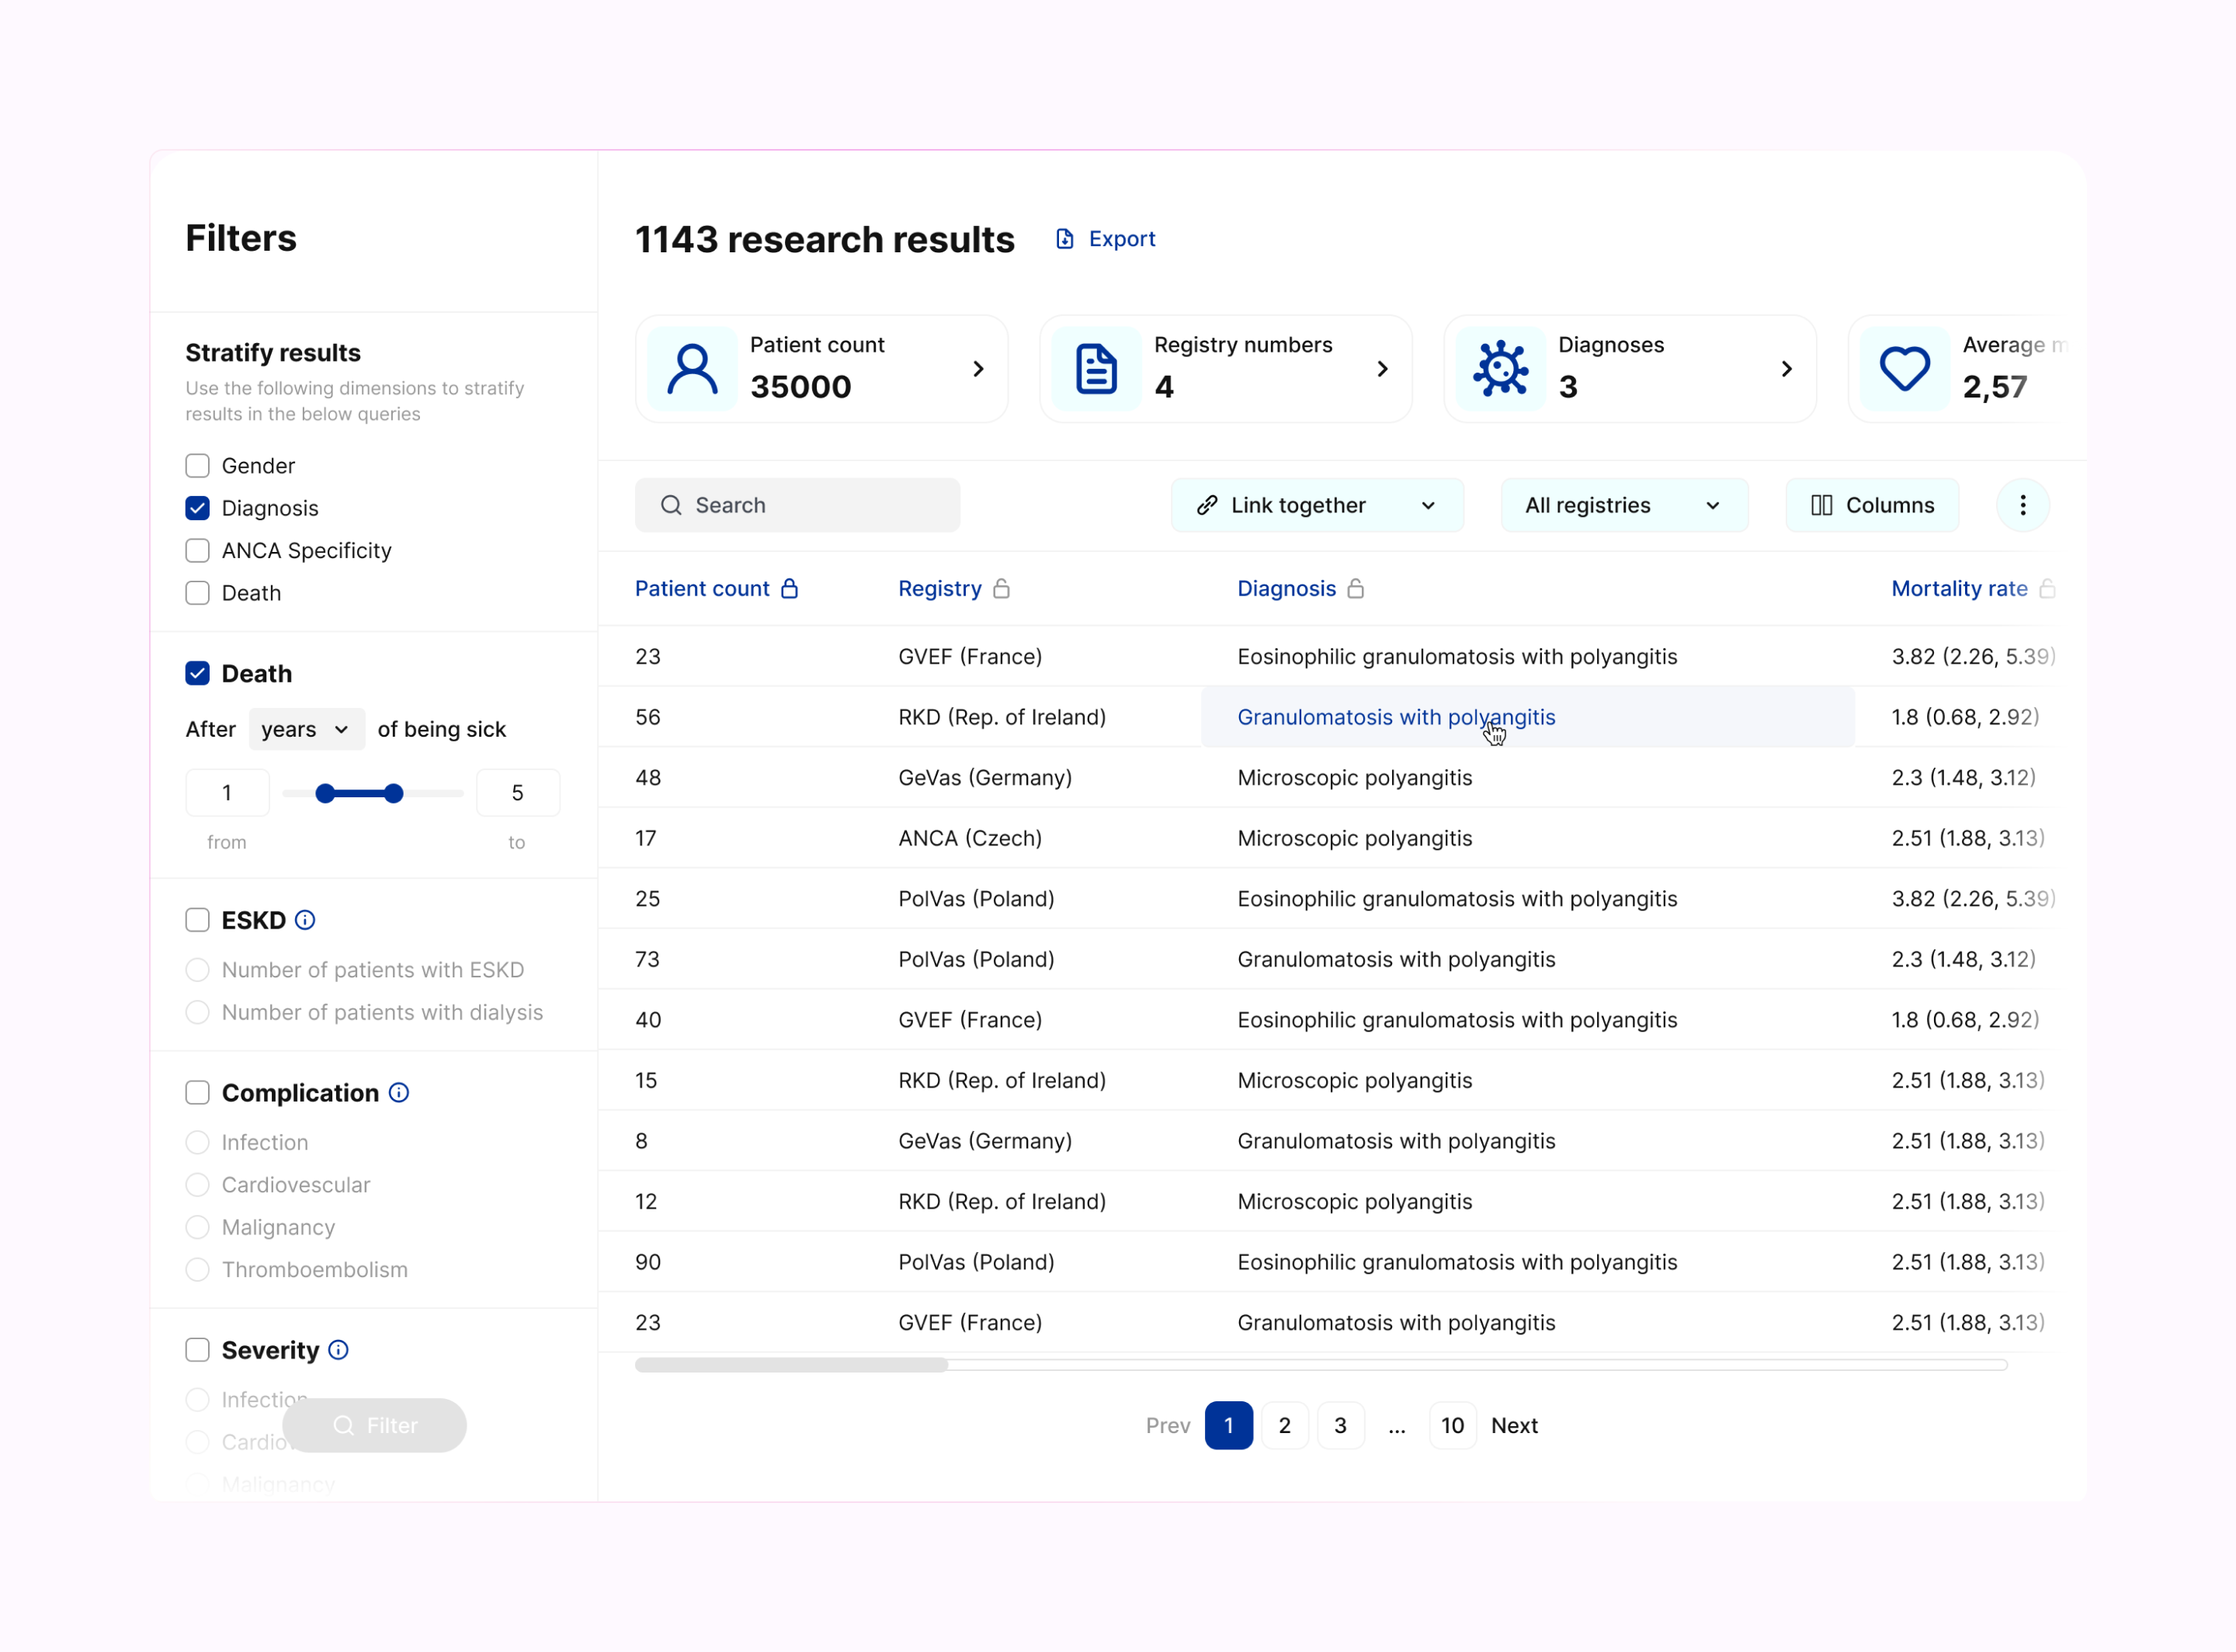Open the Granulomatosis with polyangitis diagnosis link
Image resolution: width=2236 pixels, height=1652 pixels.
click(x=1395, y=717)
